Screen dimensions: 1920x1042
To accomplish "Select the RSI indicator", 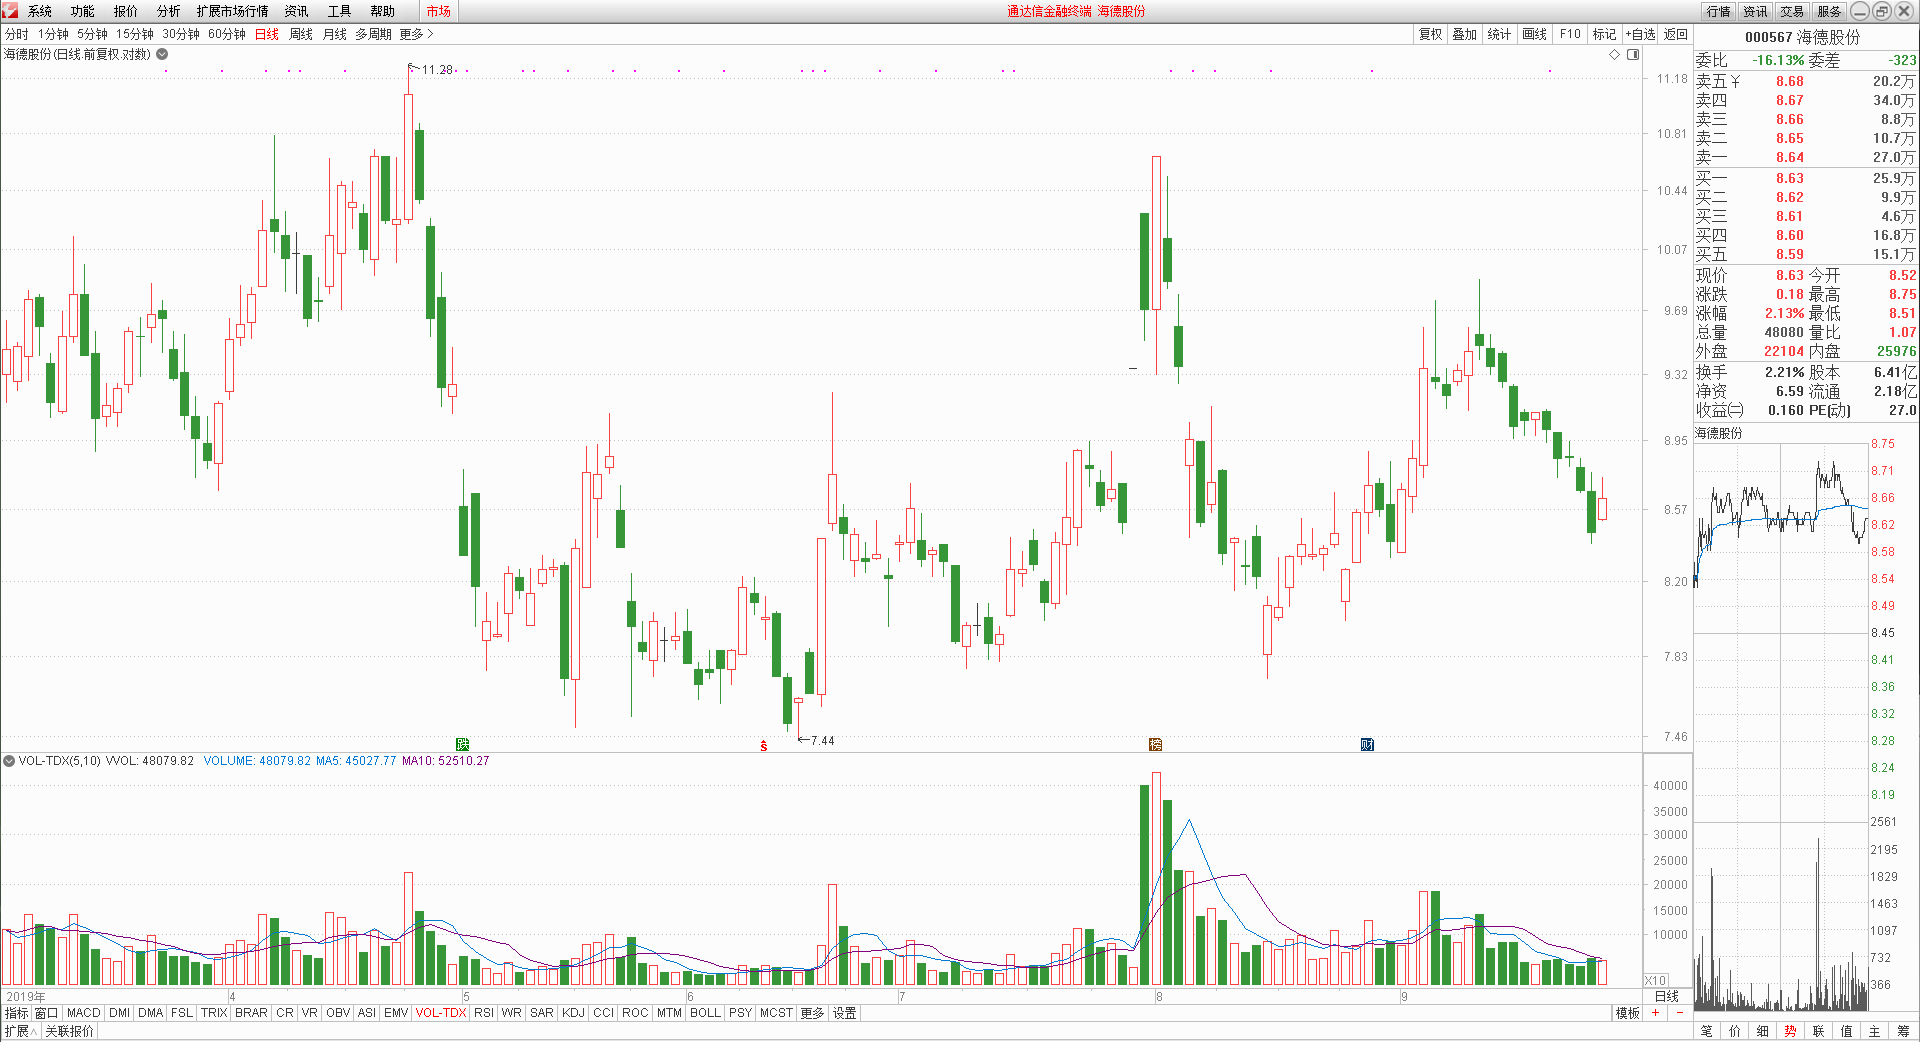I will (x=484, y=1013).
